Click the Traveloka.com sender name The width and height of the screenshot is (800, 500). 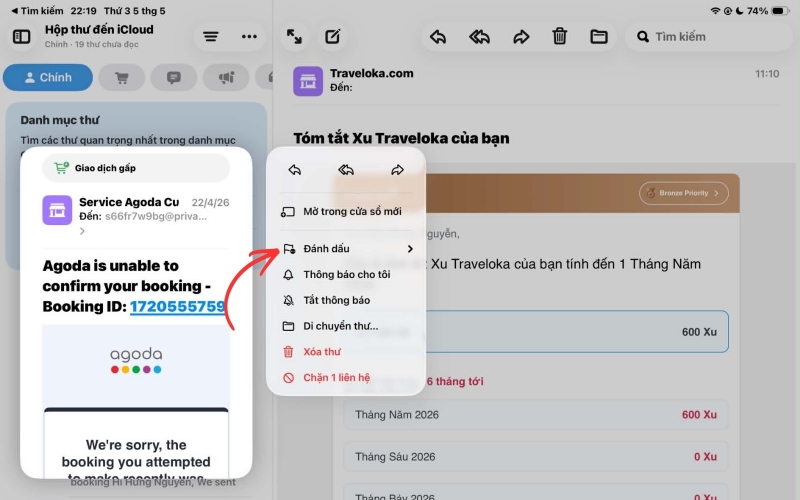(x=371, y=73)
